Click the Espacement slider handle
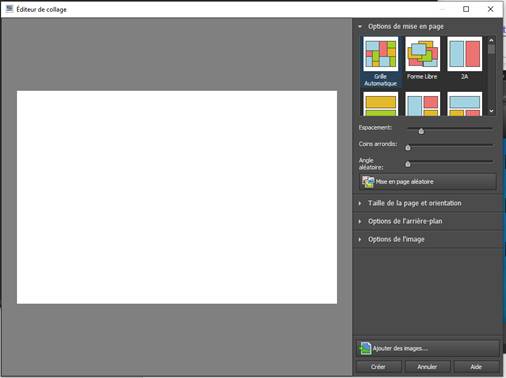506x378 pixels. coord(421,131)
